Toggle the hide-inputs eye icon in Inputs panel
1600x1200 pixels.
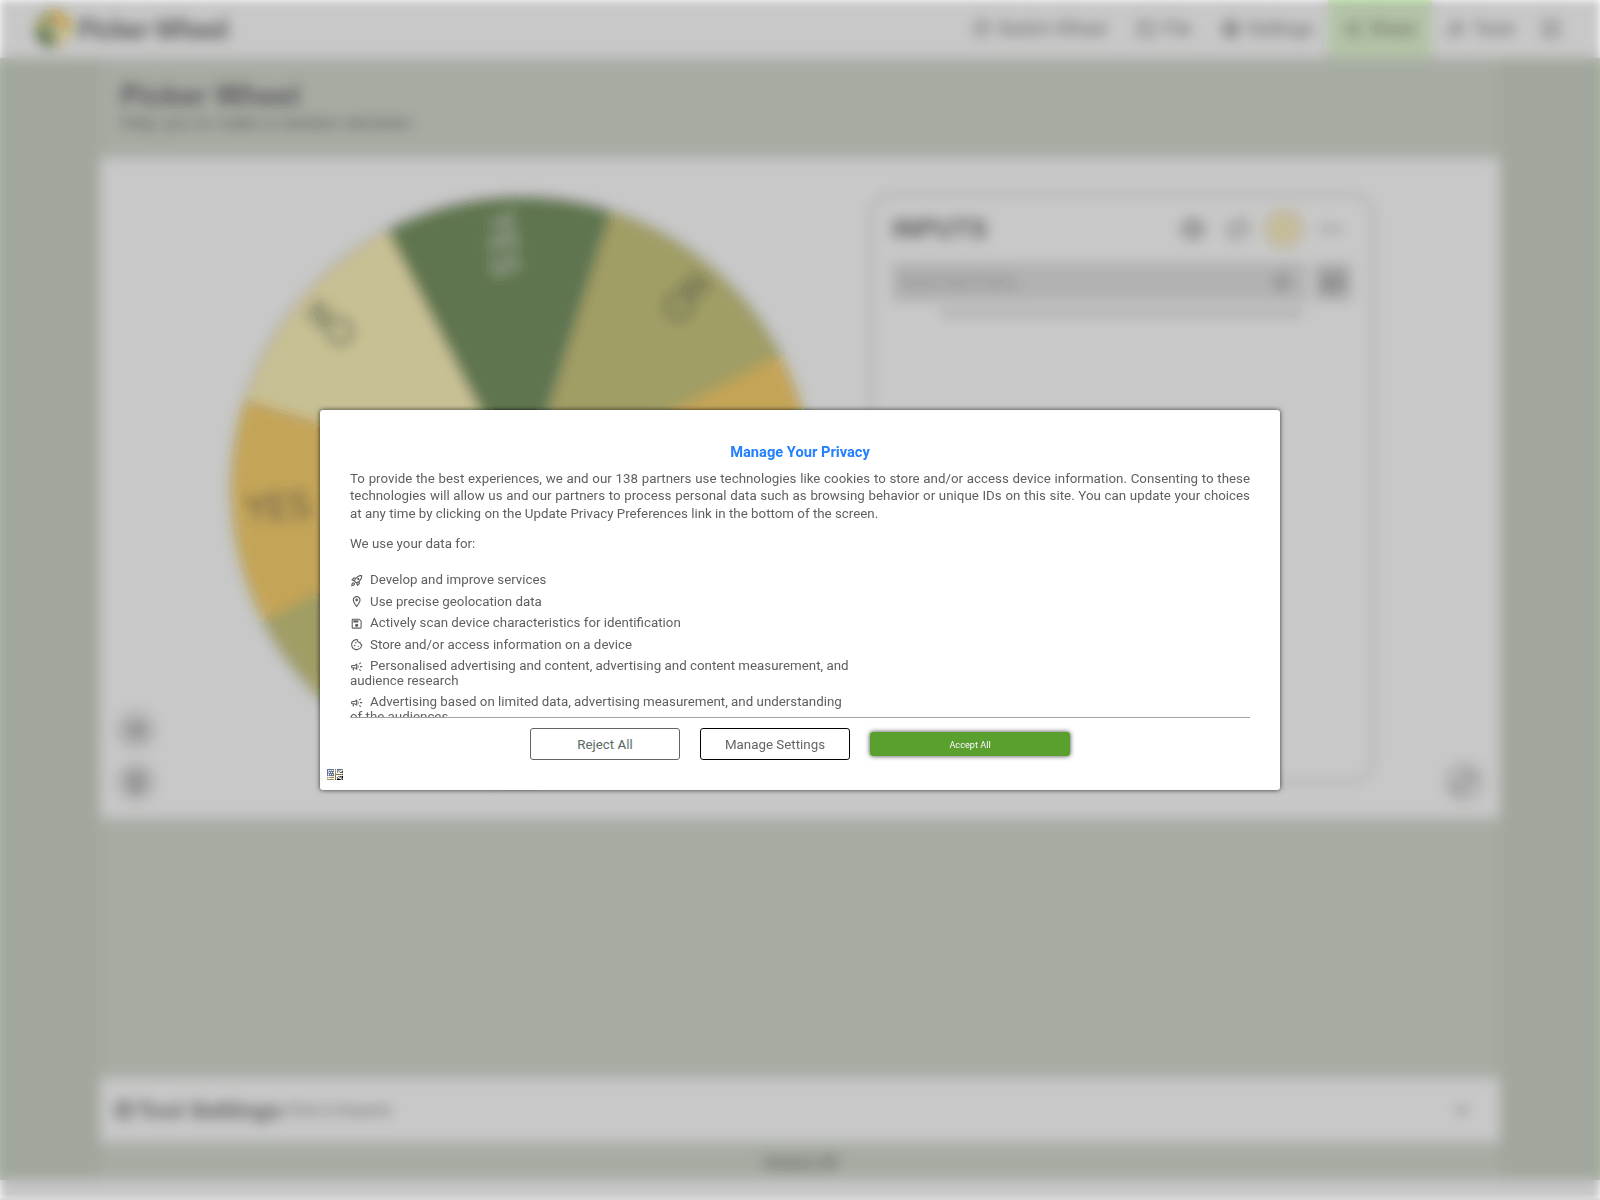1192,229
